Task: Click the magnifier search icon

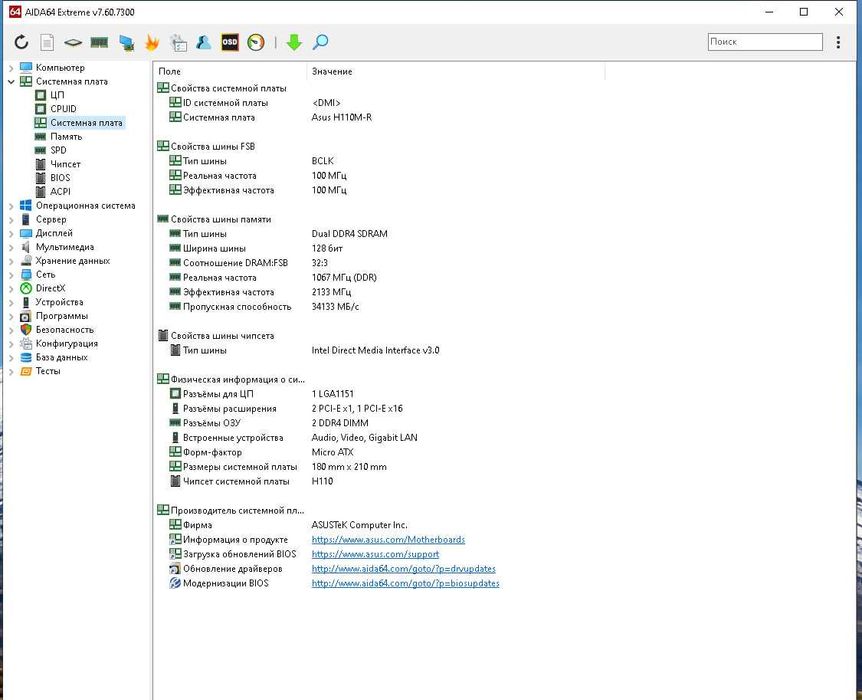Action: [320, 42]
